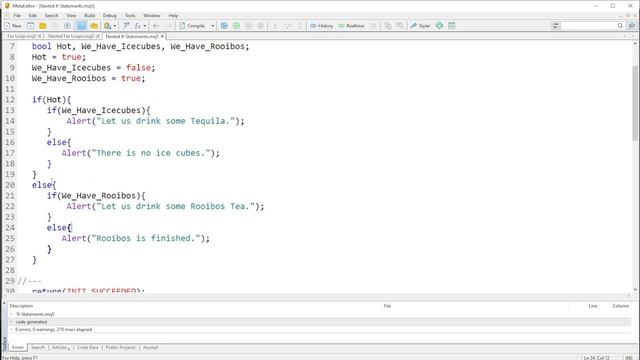Click the new tab window icon beside New
The height and width of the screenshot is (360, 640).
click(31, 26)
